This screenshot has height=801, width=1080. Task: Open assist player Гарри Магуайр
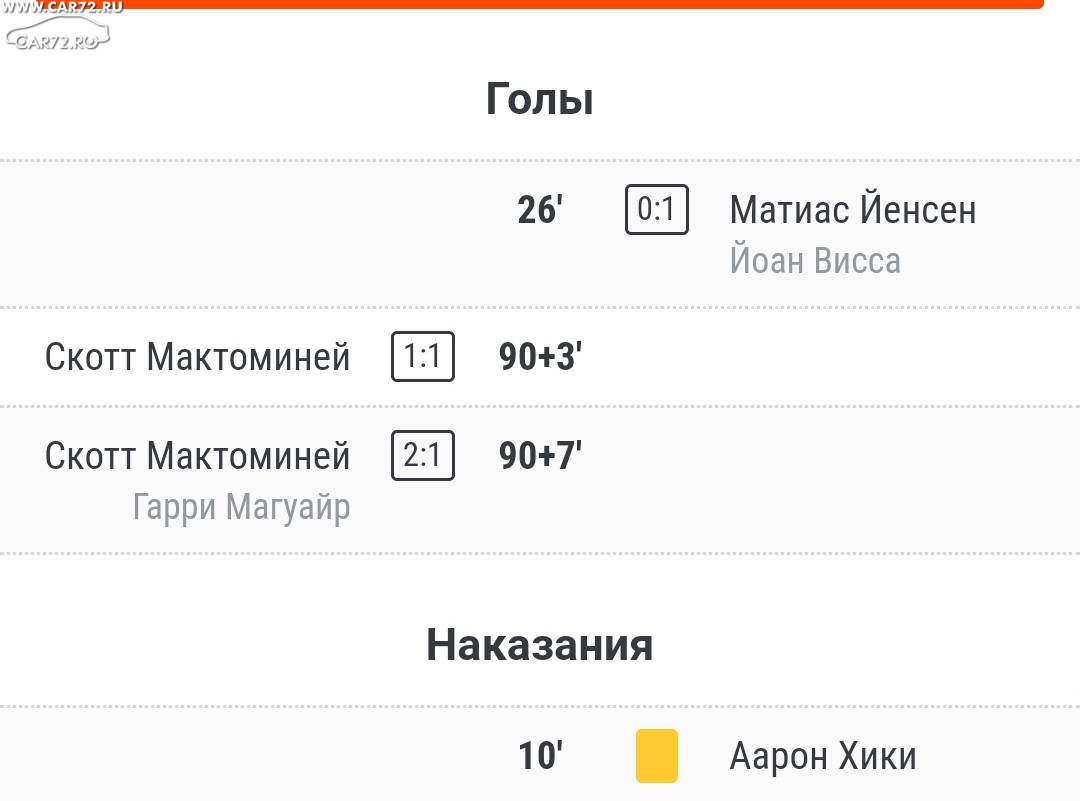[x=242, y=508]
